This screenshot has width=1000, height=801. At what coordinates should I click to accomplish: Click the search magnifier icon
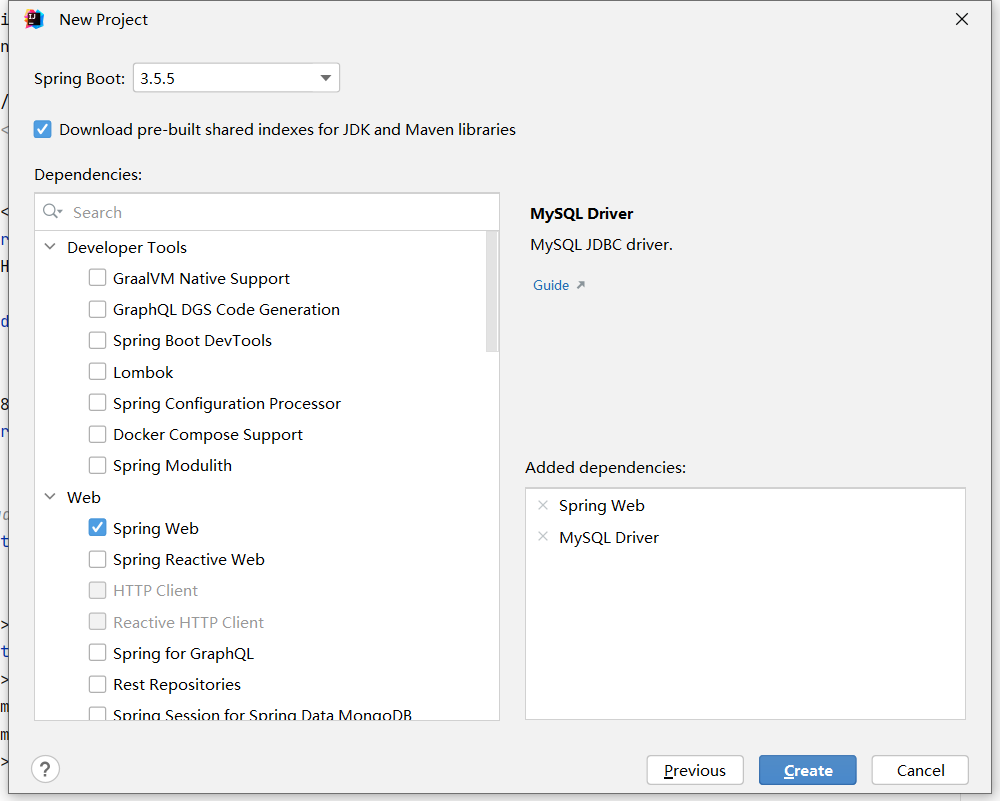click(x=52, y=212)
